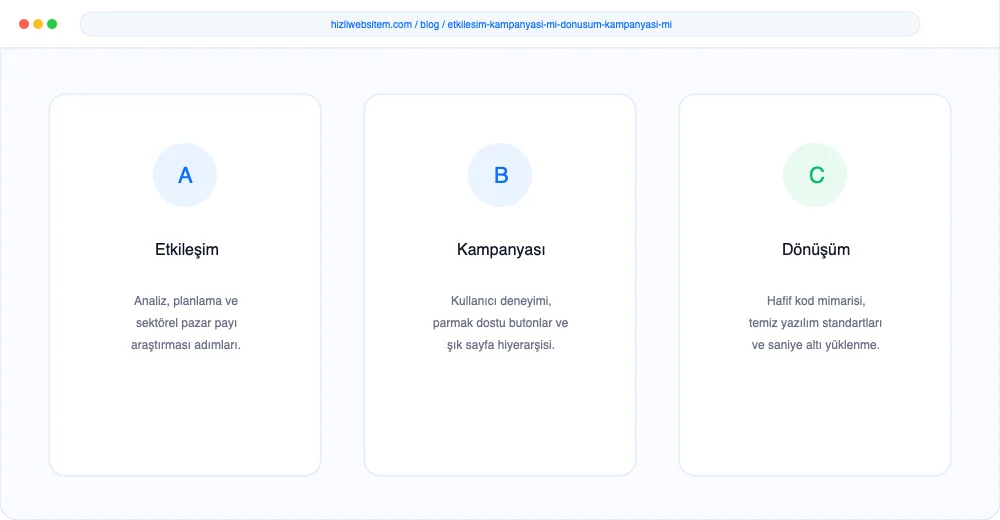1000x520 pixels.
Task: Select the Kampanyası card heading
Action: 501,249
